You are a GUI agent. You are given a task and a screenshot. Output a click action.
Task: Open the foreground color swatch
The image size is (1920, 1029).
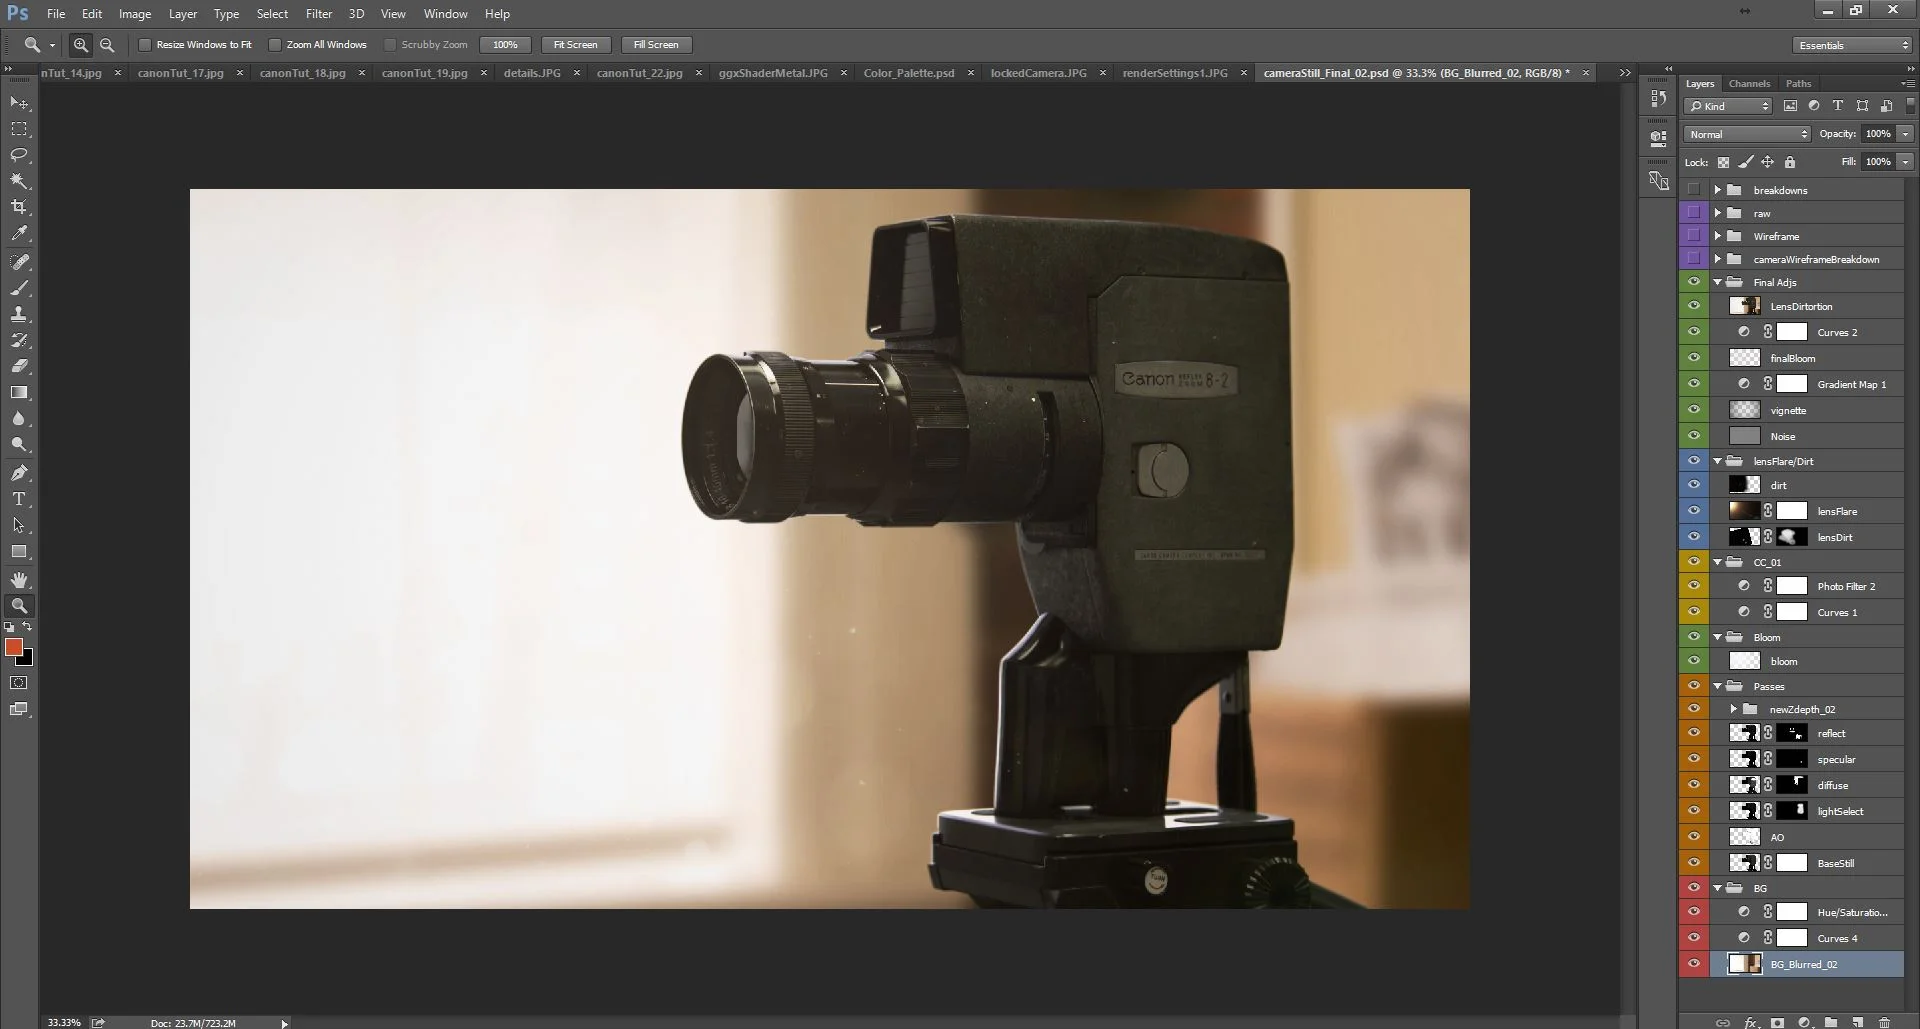point(14,648)
